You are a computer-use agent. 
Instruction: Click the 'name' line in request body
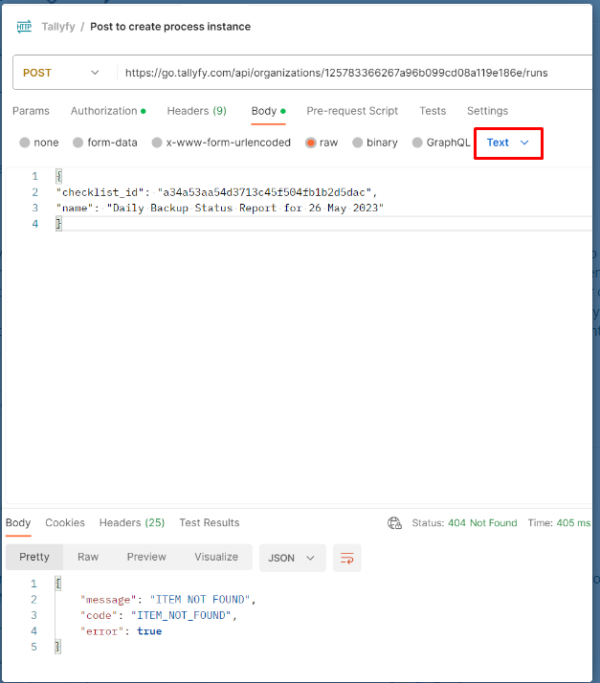[220, 208]
